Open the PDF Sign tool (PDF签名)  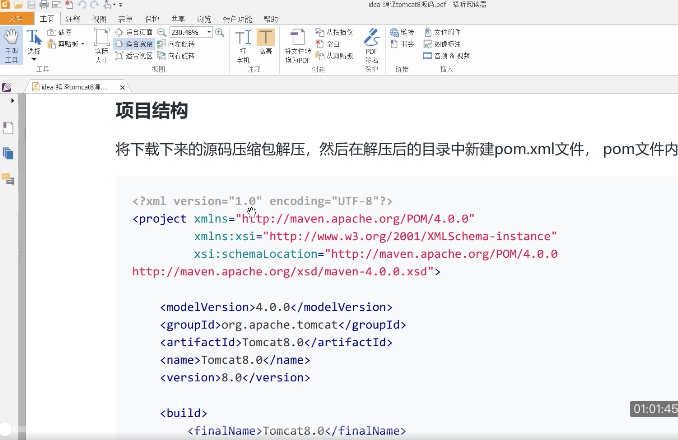pyautogui.click(x=371, y=43)
